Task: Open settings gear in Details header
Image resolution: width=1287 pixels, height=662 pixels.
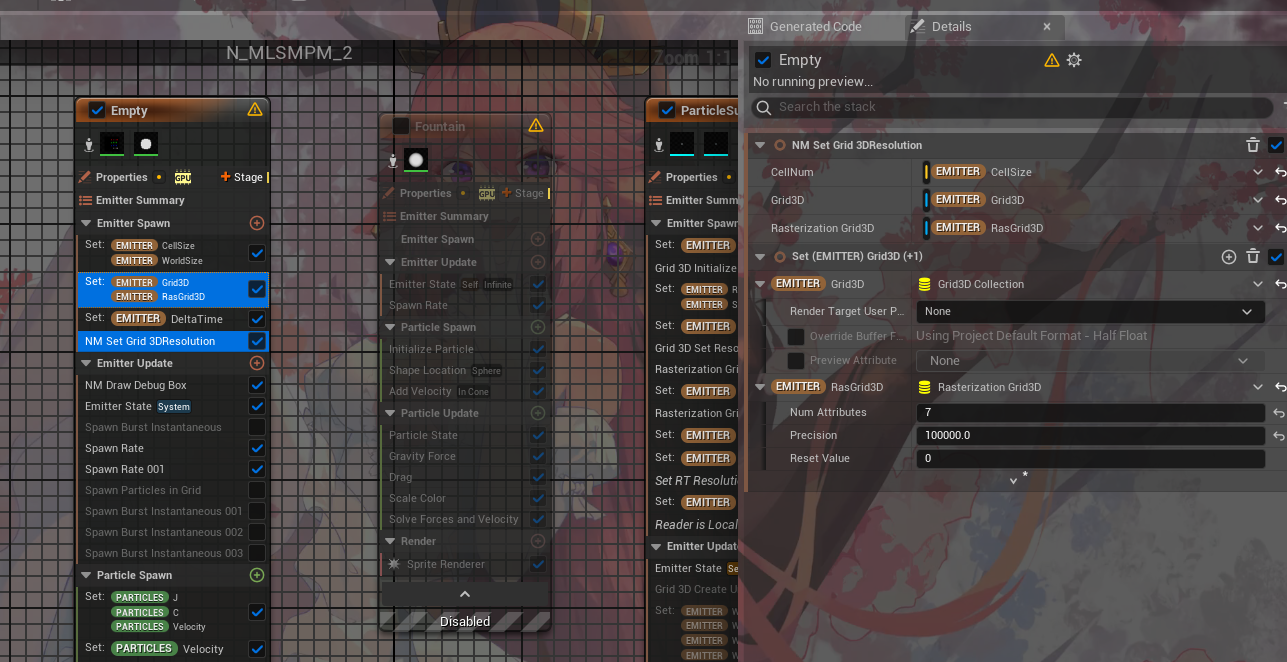Action: [x=1074, y=60]
